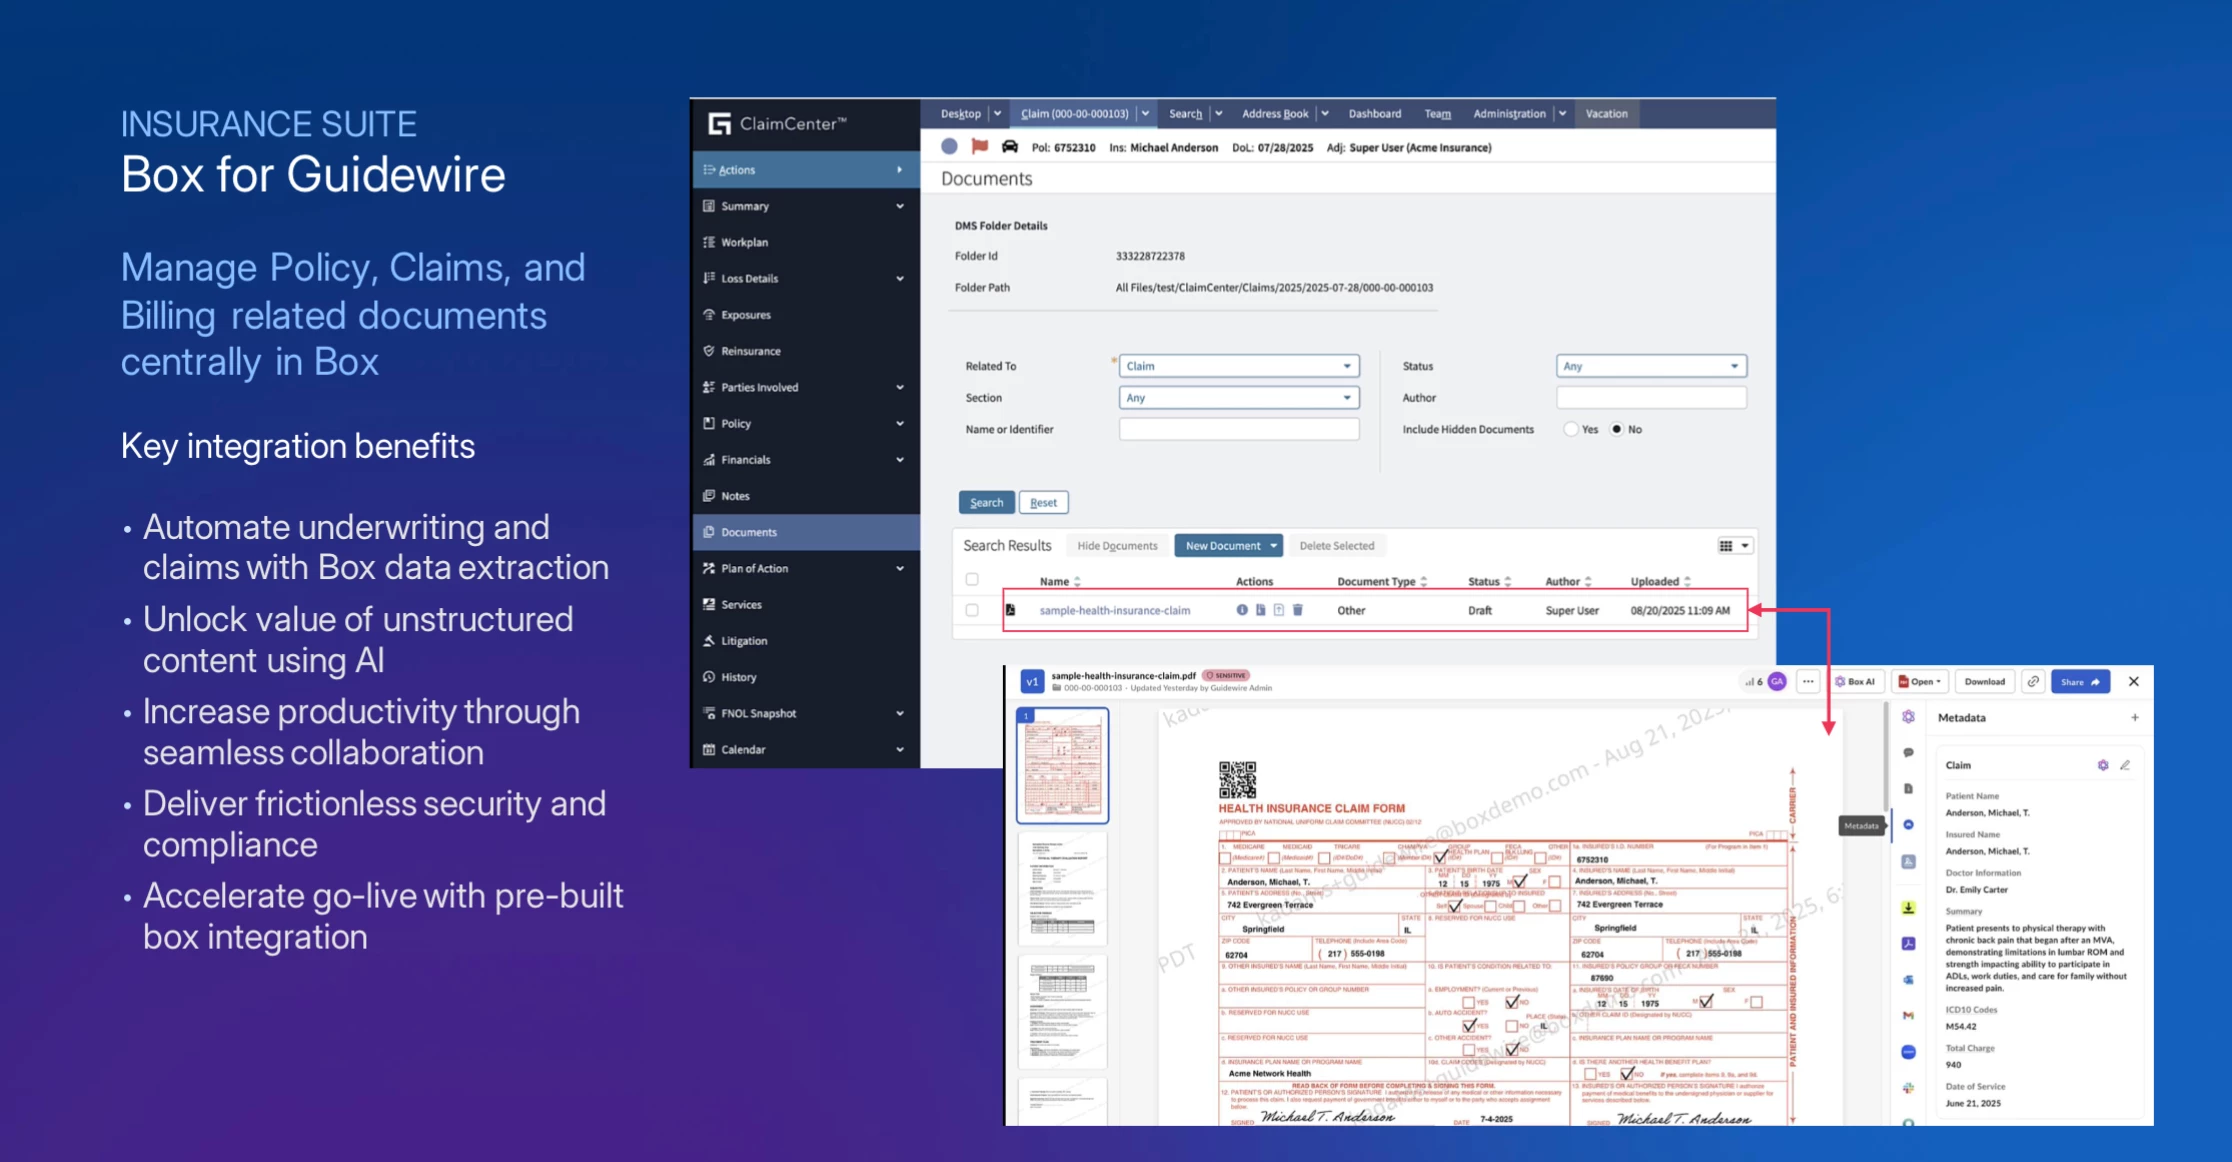The height and width of the screenshot is (1162, 2232).
Task: Open the Dashboard tab
Action: (x=1374, y=113)
